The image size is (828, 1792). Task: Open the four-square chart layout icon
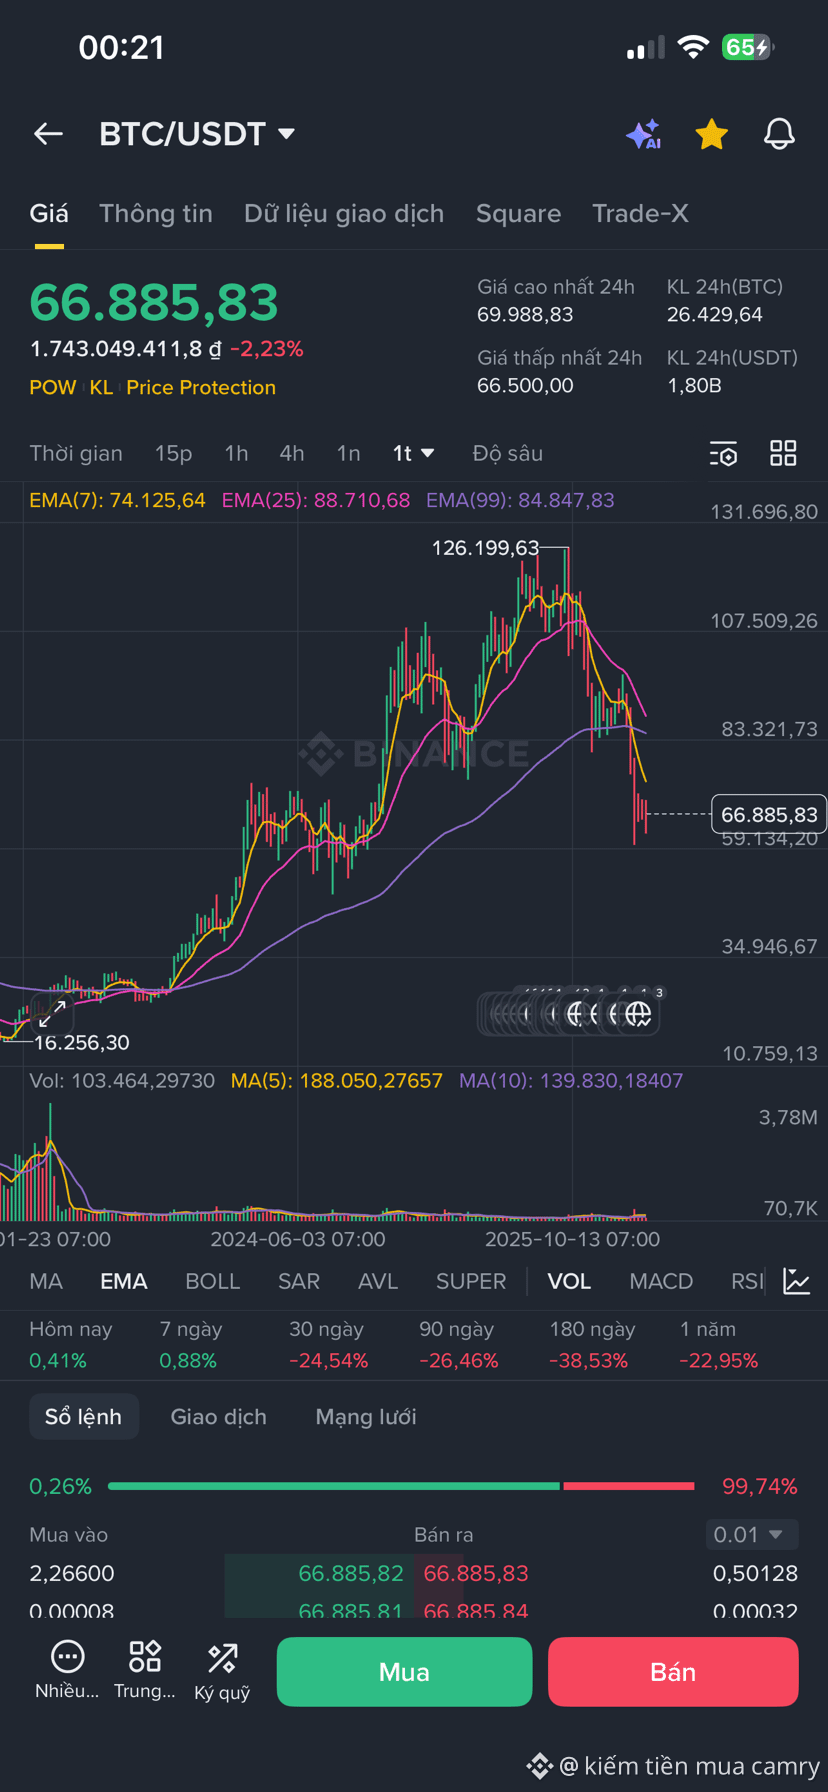pos(783,453)
